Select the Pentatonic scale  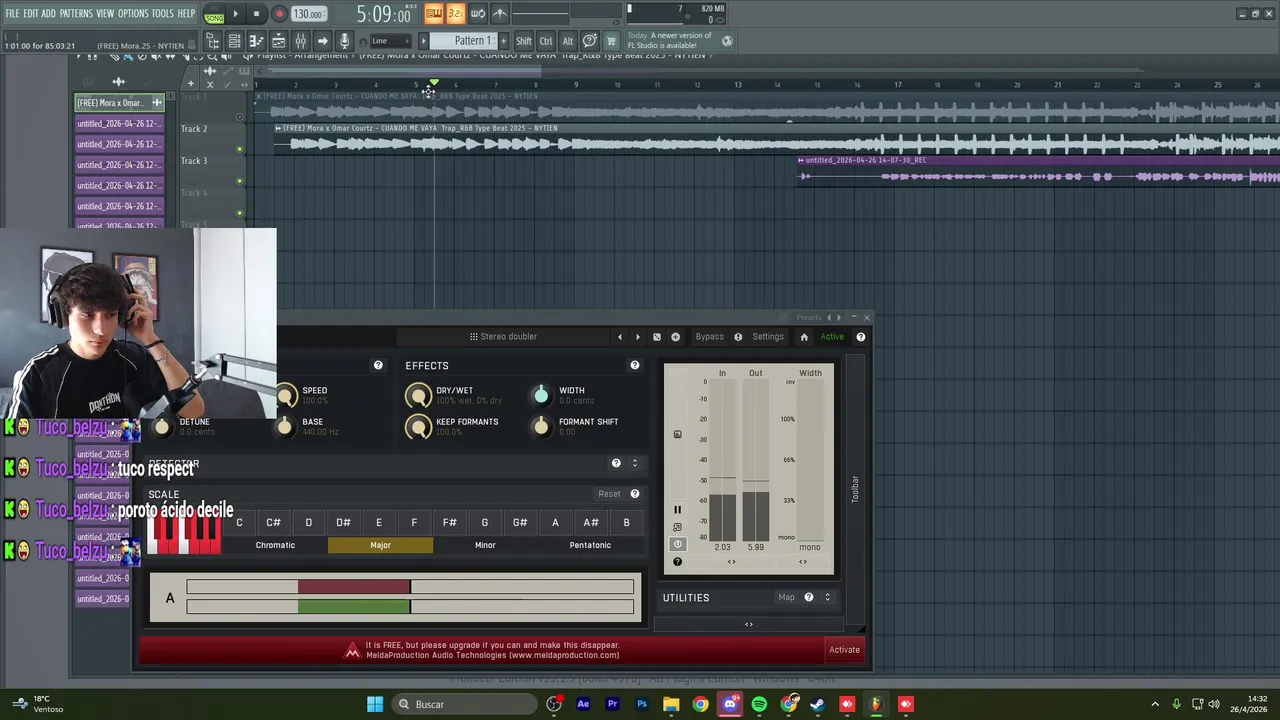pyautogui.click(x=590, y=545)
